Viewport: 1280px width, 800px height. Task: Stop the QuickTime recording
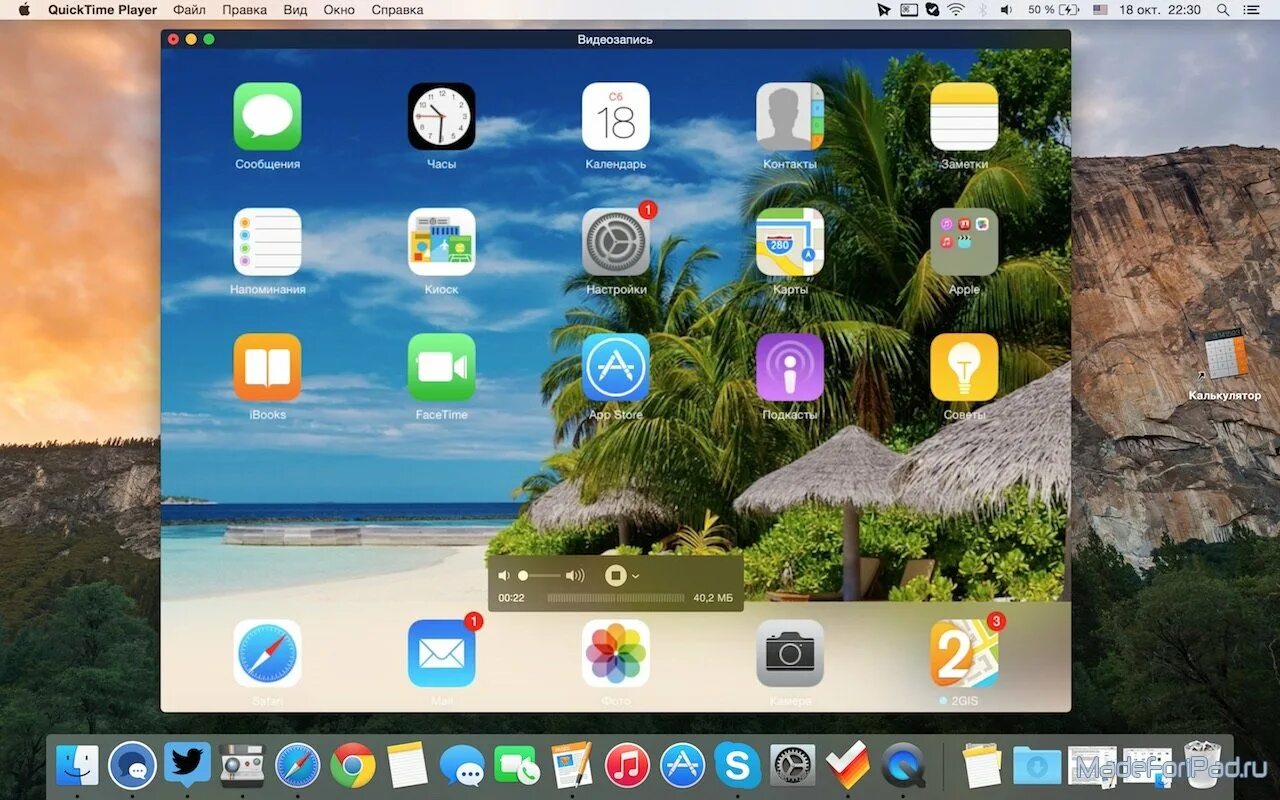tap(616, 575)
